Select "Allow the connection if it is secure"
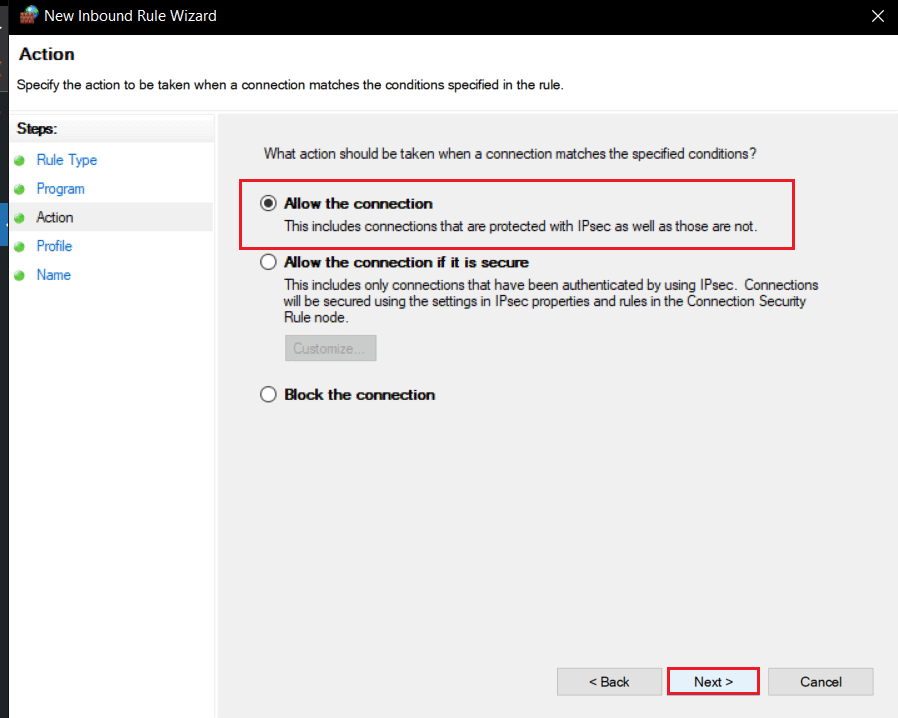This screenshot has width=898, height=718. coord(268,261)
